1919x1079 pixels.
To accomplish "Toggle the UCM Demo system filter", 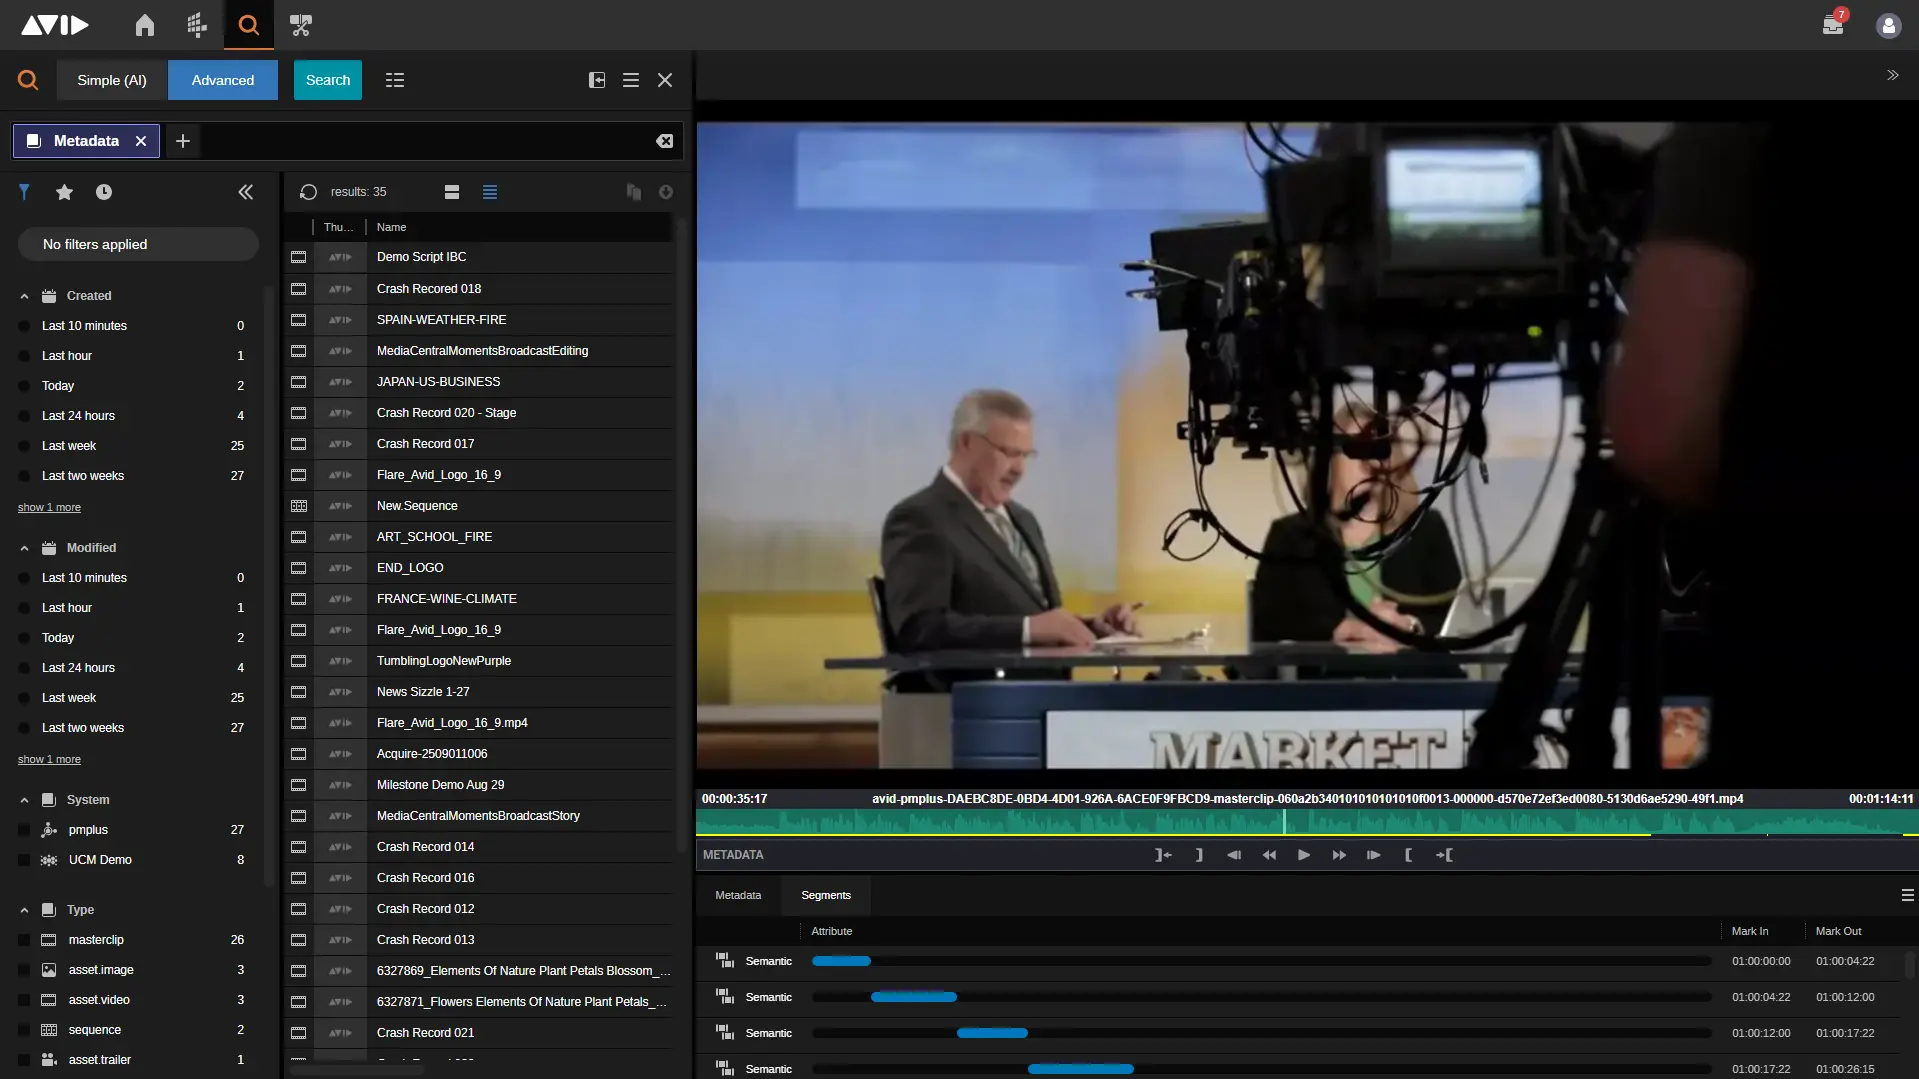I will 24,860.
